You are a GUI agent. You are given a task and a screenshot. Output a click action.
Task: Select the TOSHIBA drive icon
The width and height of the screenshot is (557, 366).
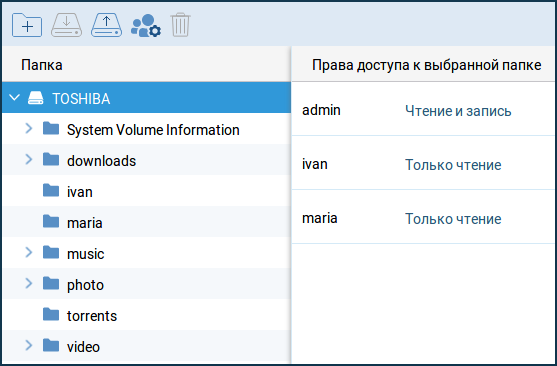(x=36, y=98)
